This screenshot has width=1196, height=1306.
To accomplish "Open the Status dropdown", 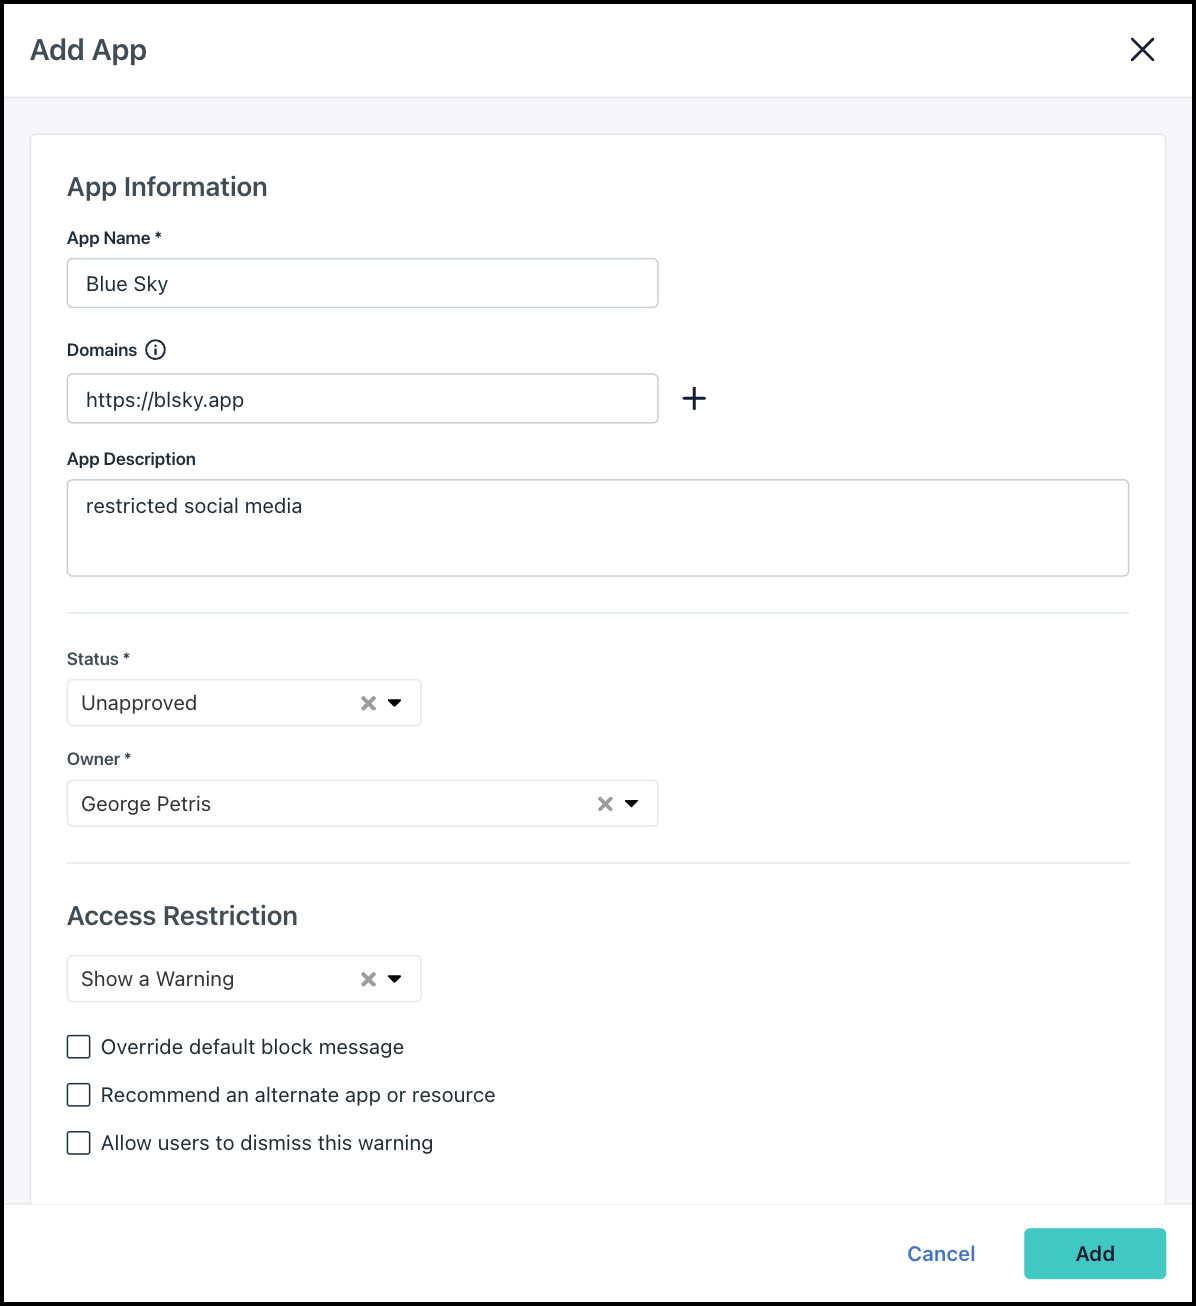I will click(x=394, y=703).
